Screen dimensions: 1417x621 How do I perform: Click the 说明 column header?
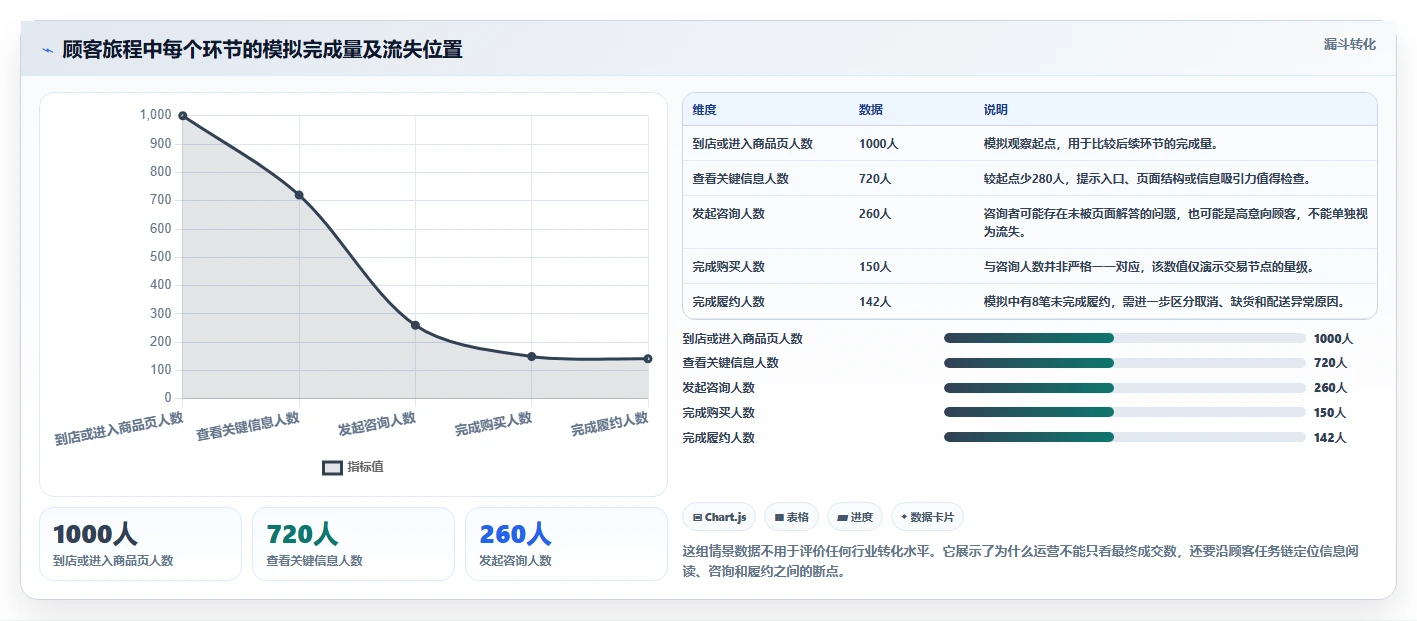tap(995, 110)
